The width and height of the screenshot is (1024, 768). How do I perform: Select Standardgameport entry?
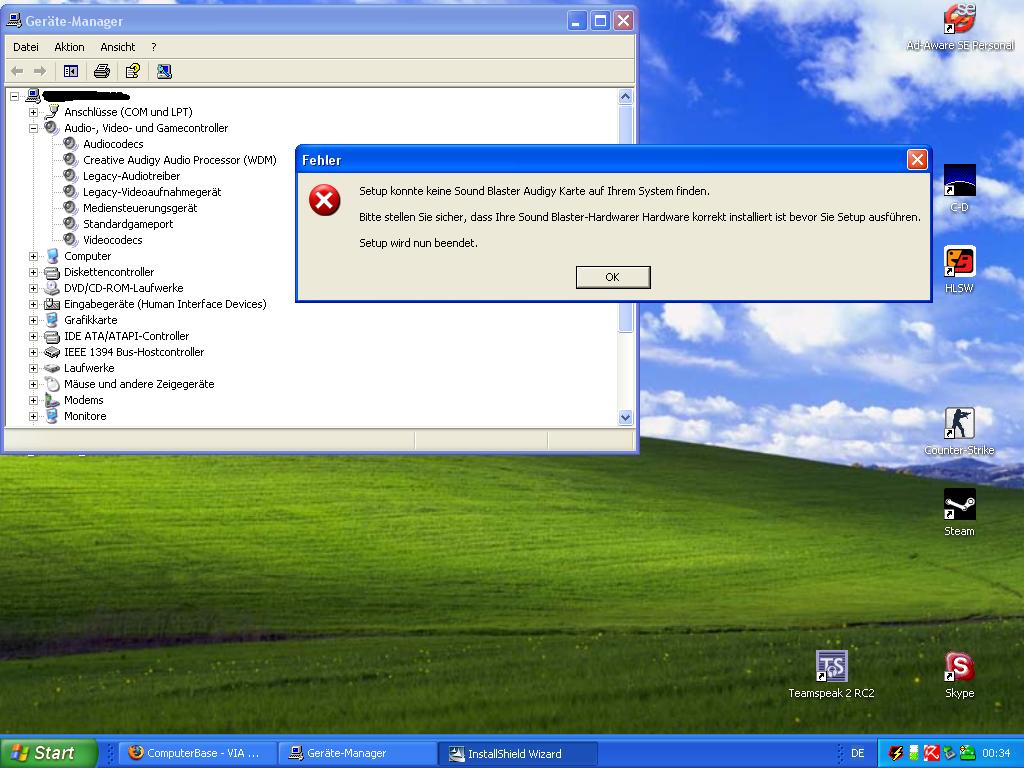(128, 224)
